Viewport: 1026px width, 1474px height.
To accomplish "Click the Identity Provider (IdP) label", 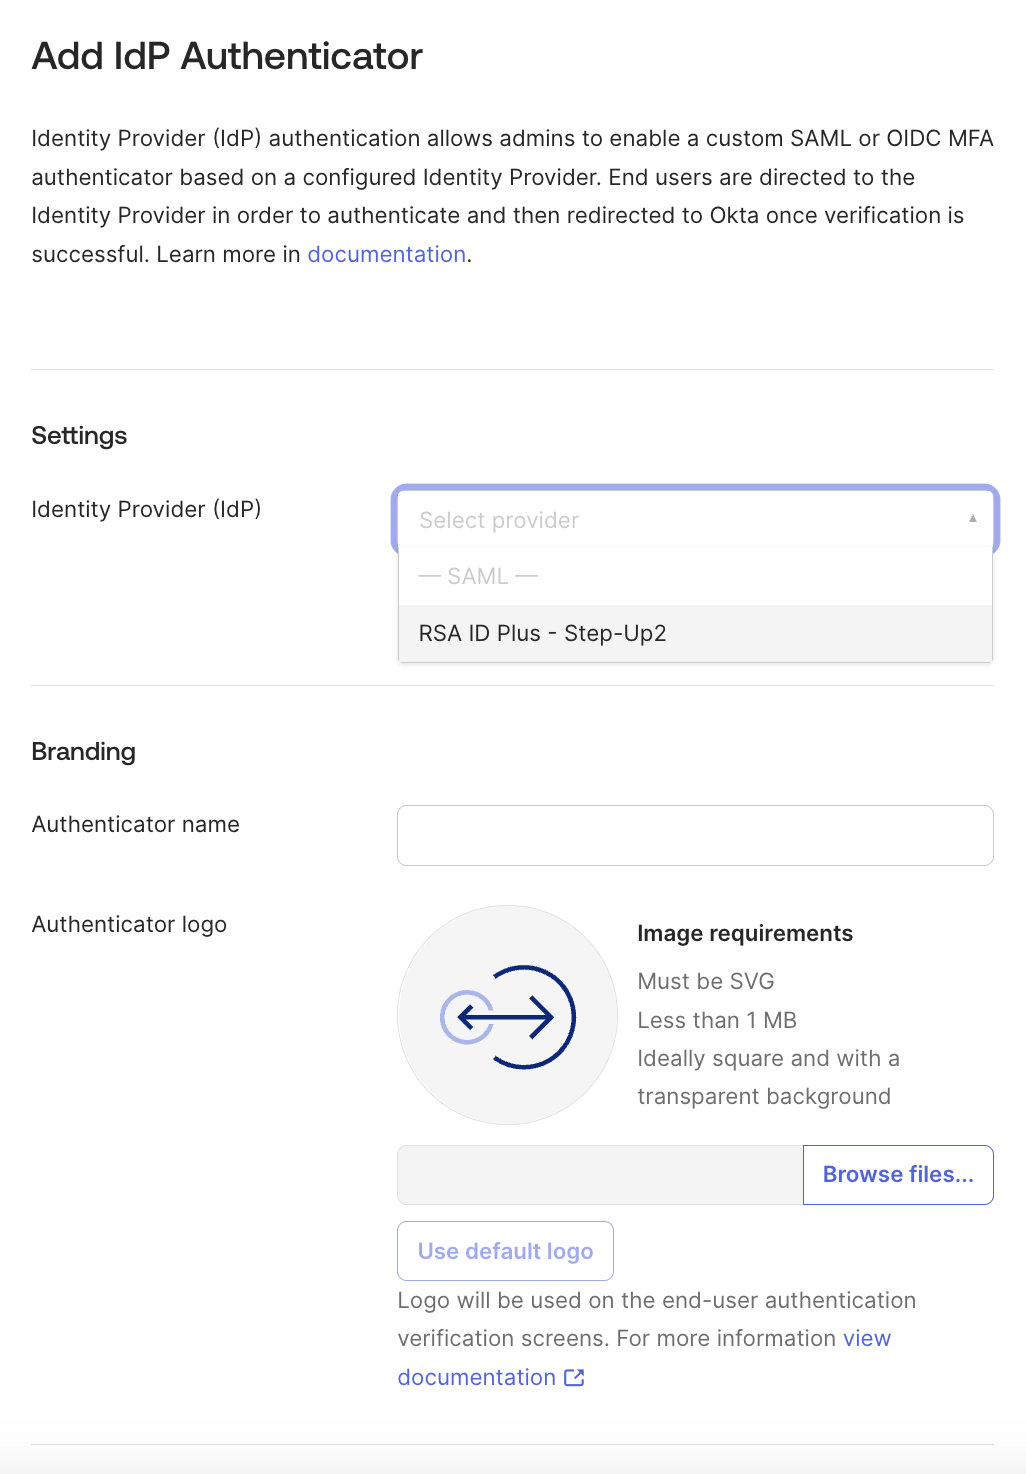I will click(146, 509).
